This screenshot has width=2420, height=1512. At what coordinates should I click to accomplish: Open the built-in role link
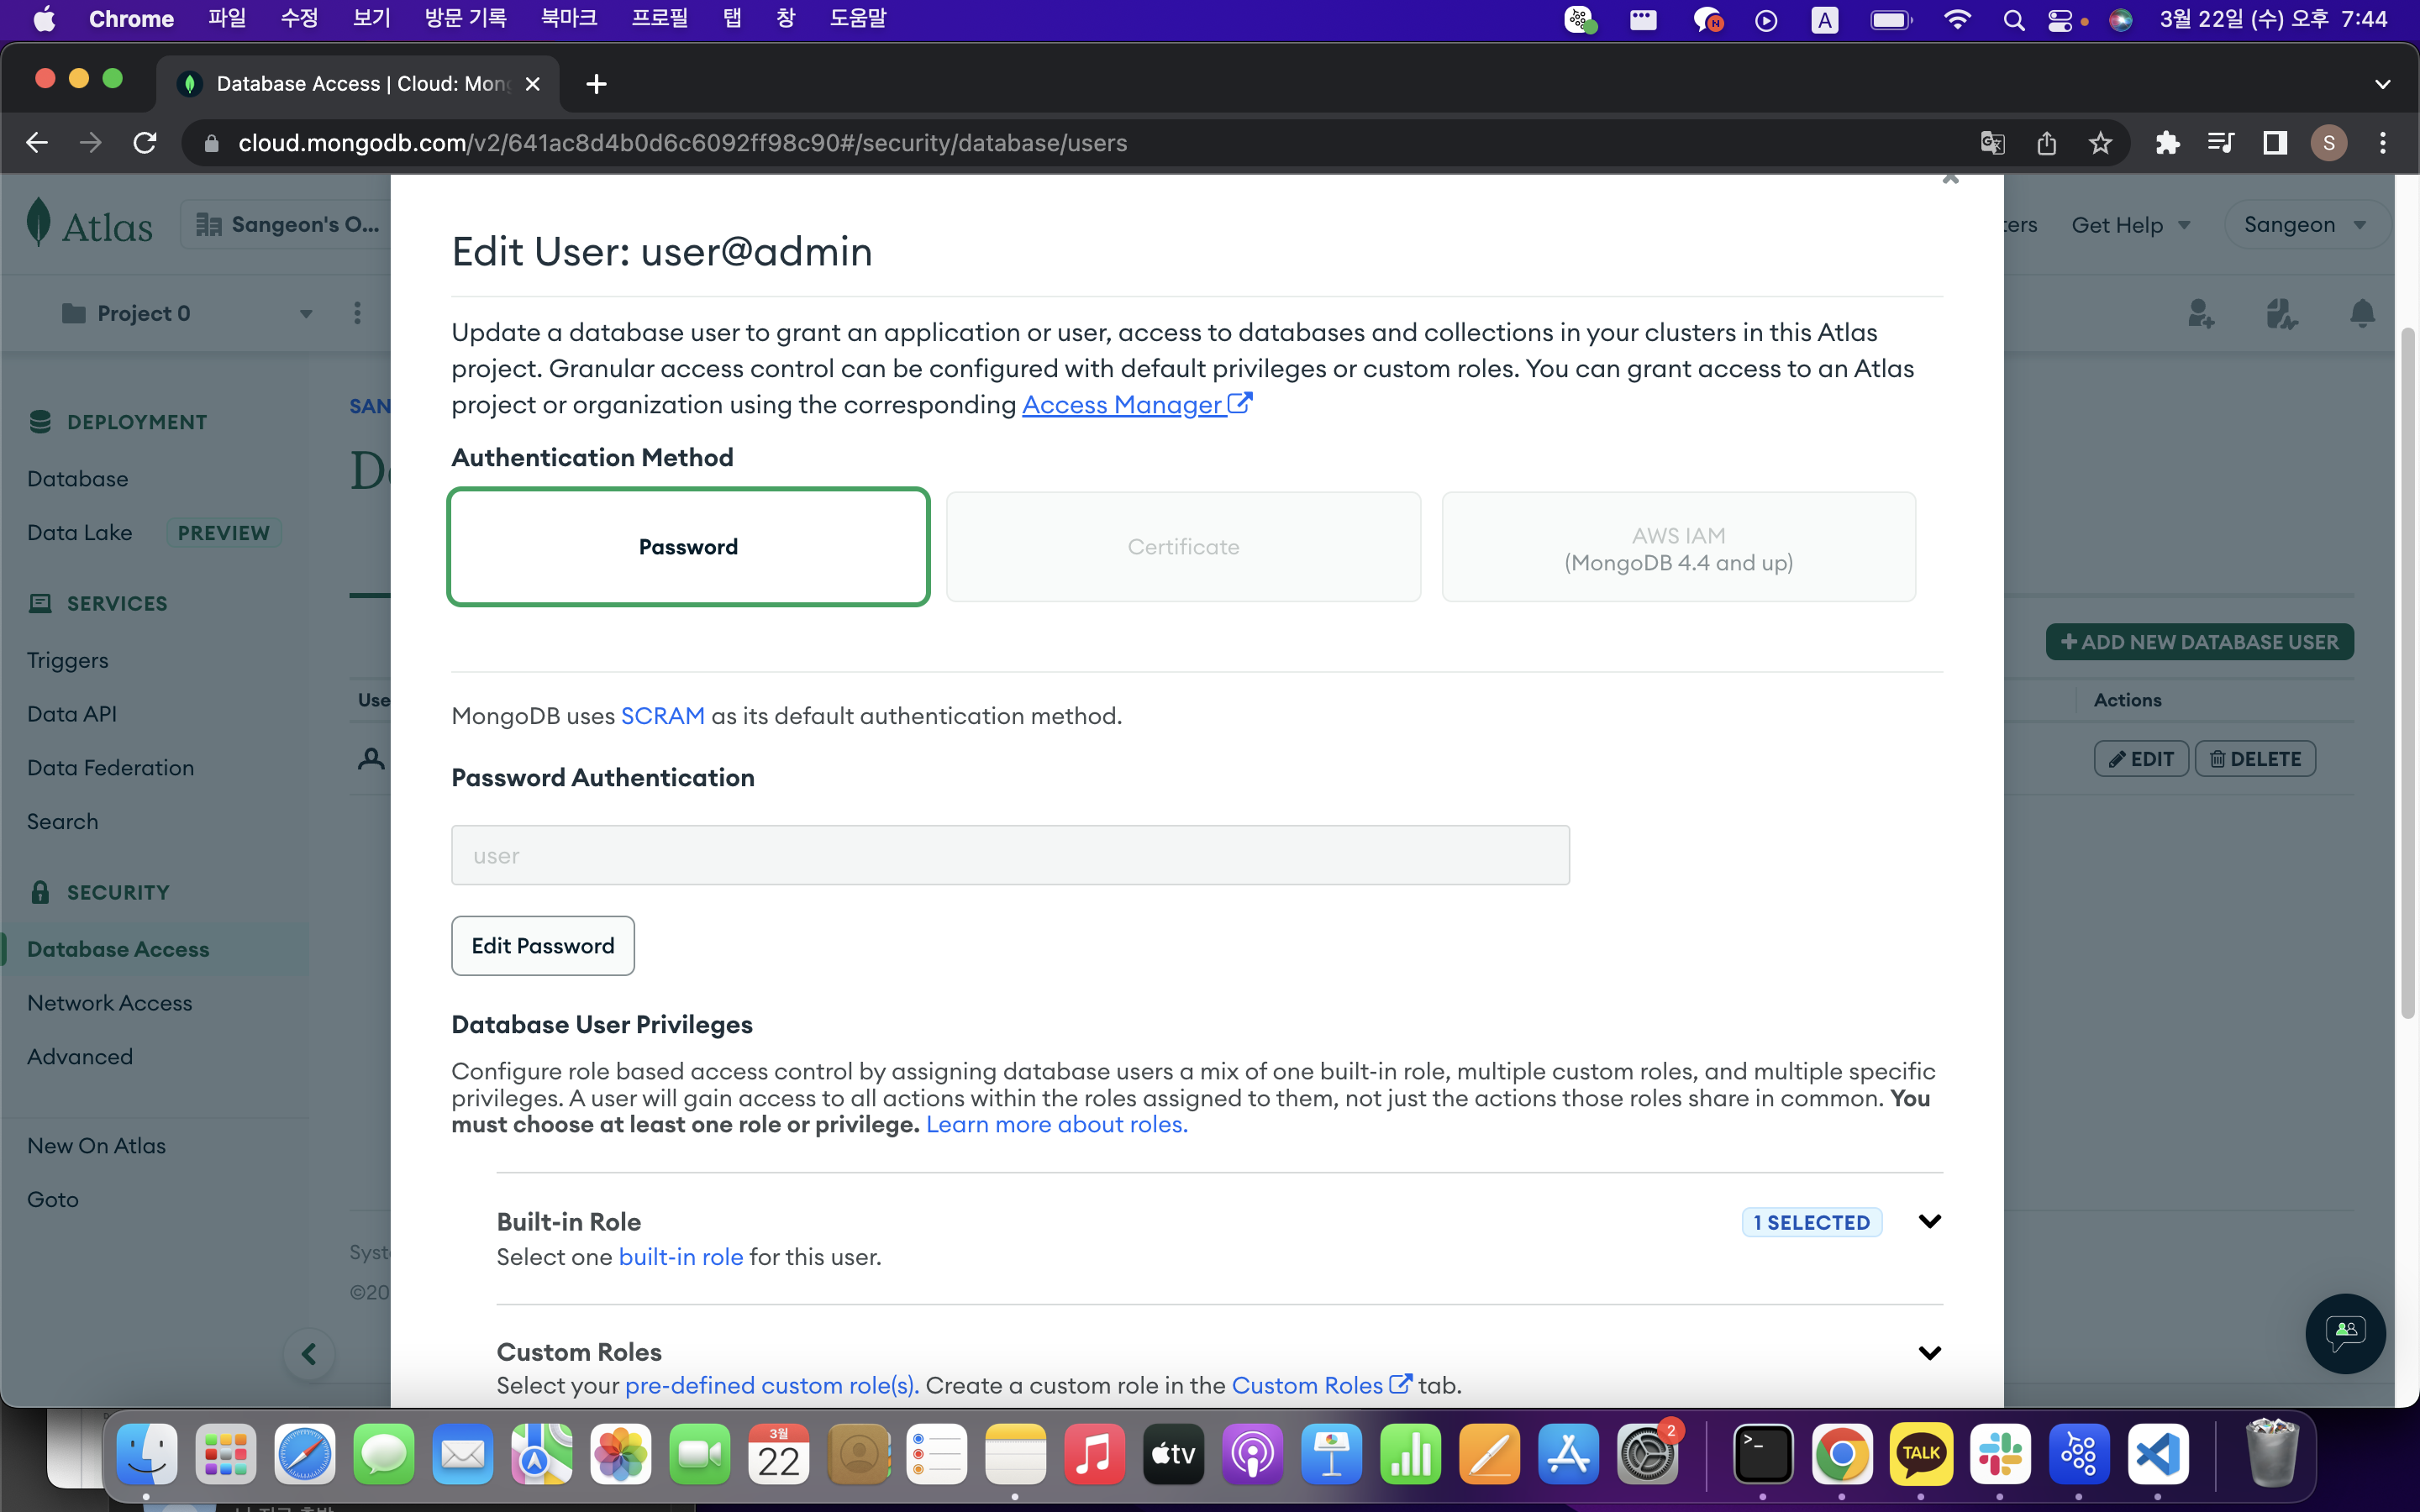pos(680,1256)
